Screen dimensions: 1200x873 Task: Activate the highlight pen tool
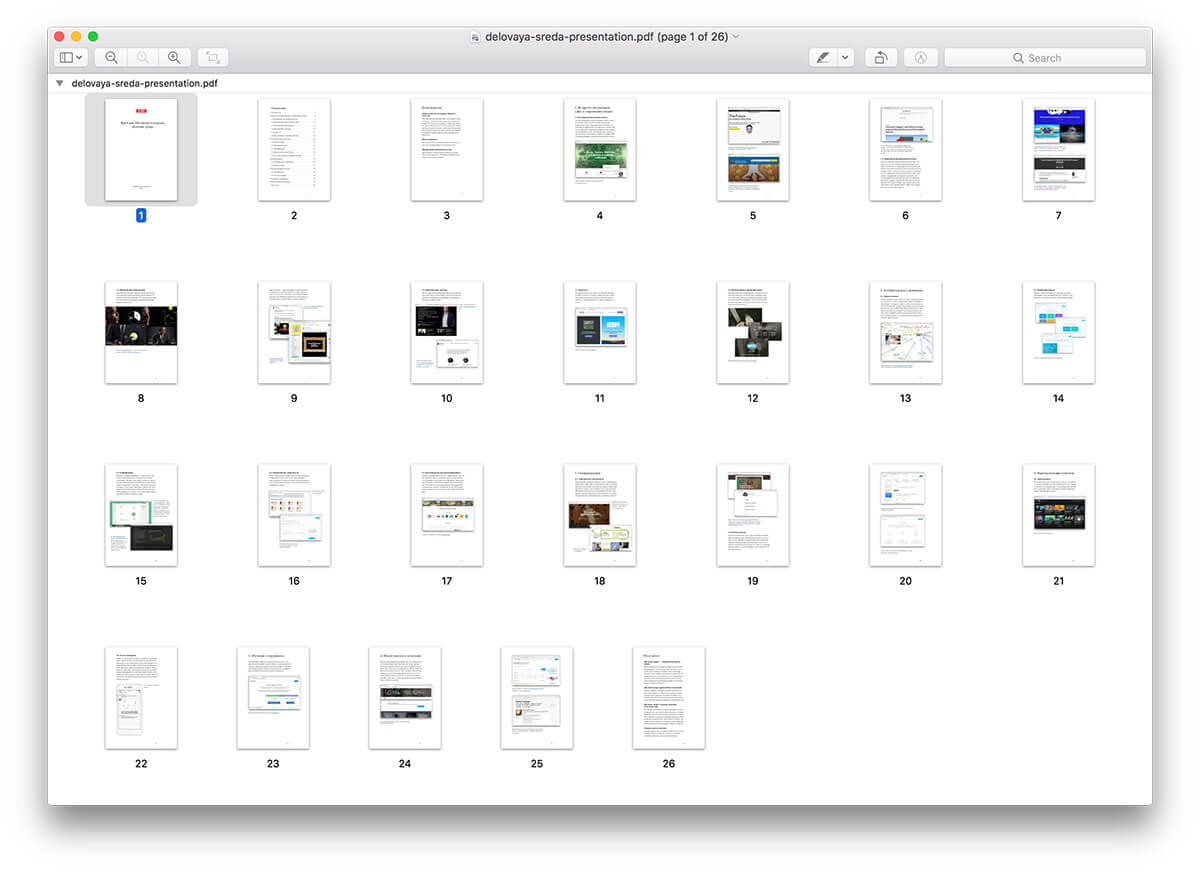[x=822, y=58]
